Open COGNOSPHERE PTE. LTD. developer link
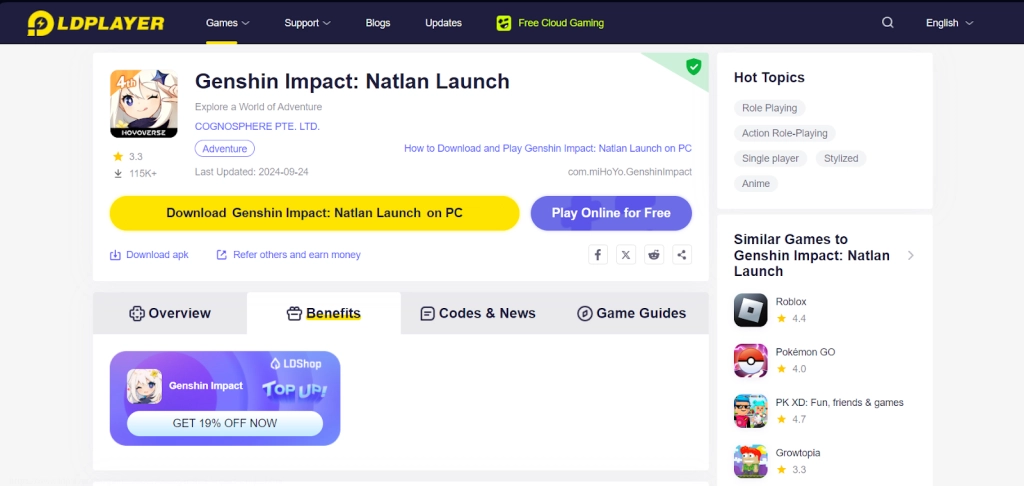Screen dimensions: 1024x486 (x=257, y=127)
